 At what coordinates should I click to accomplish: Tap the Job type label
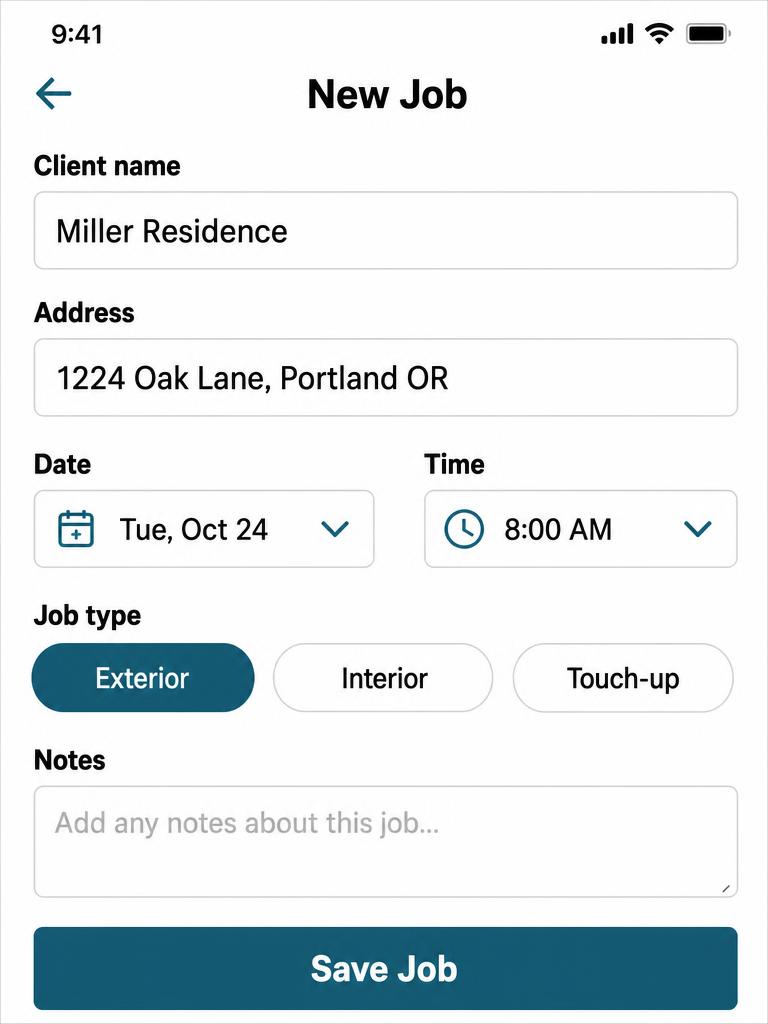[x=88, y=616]
